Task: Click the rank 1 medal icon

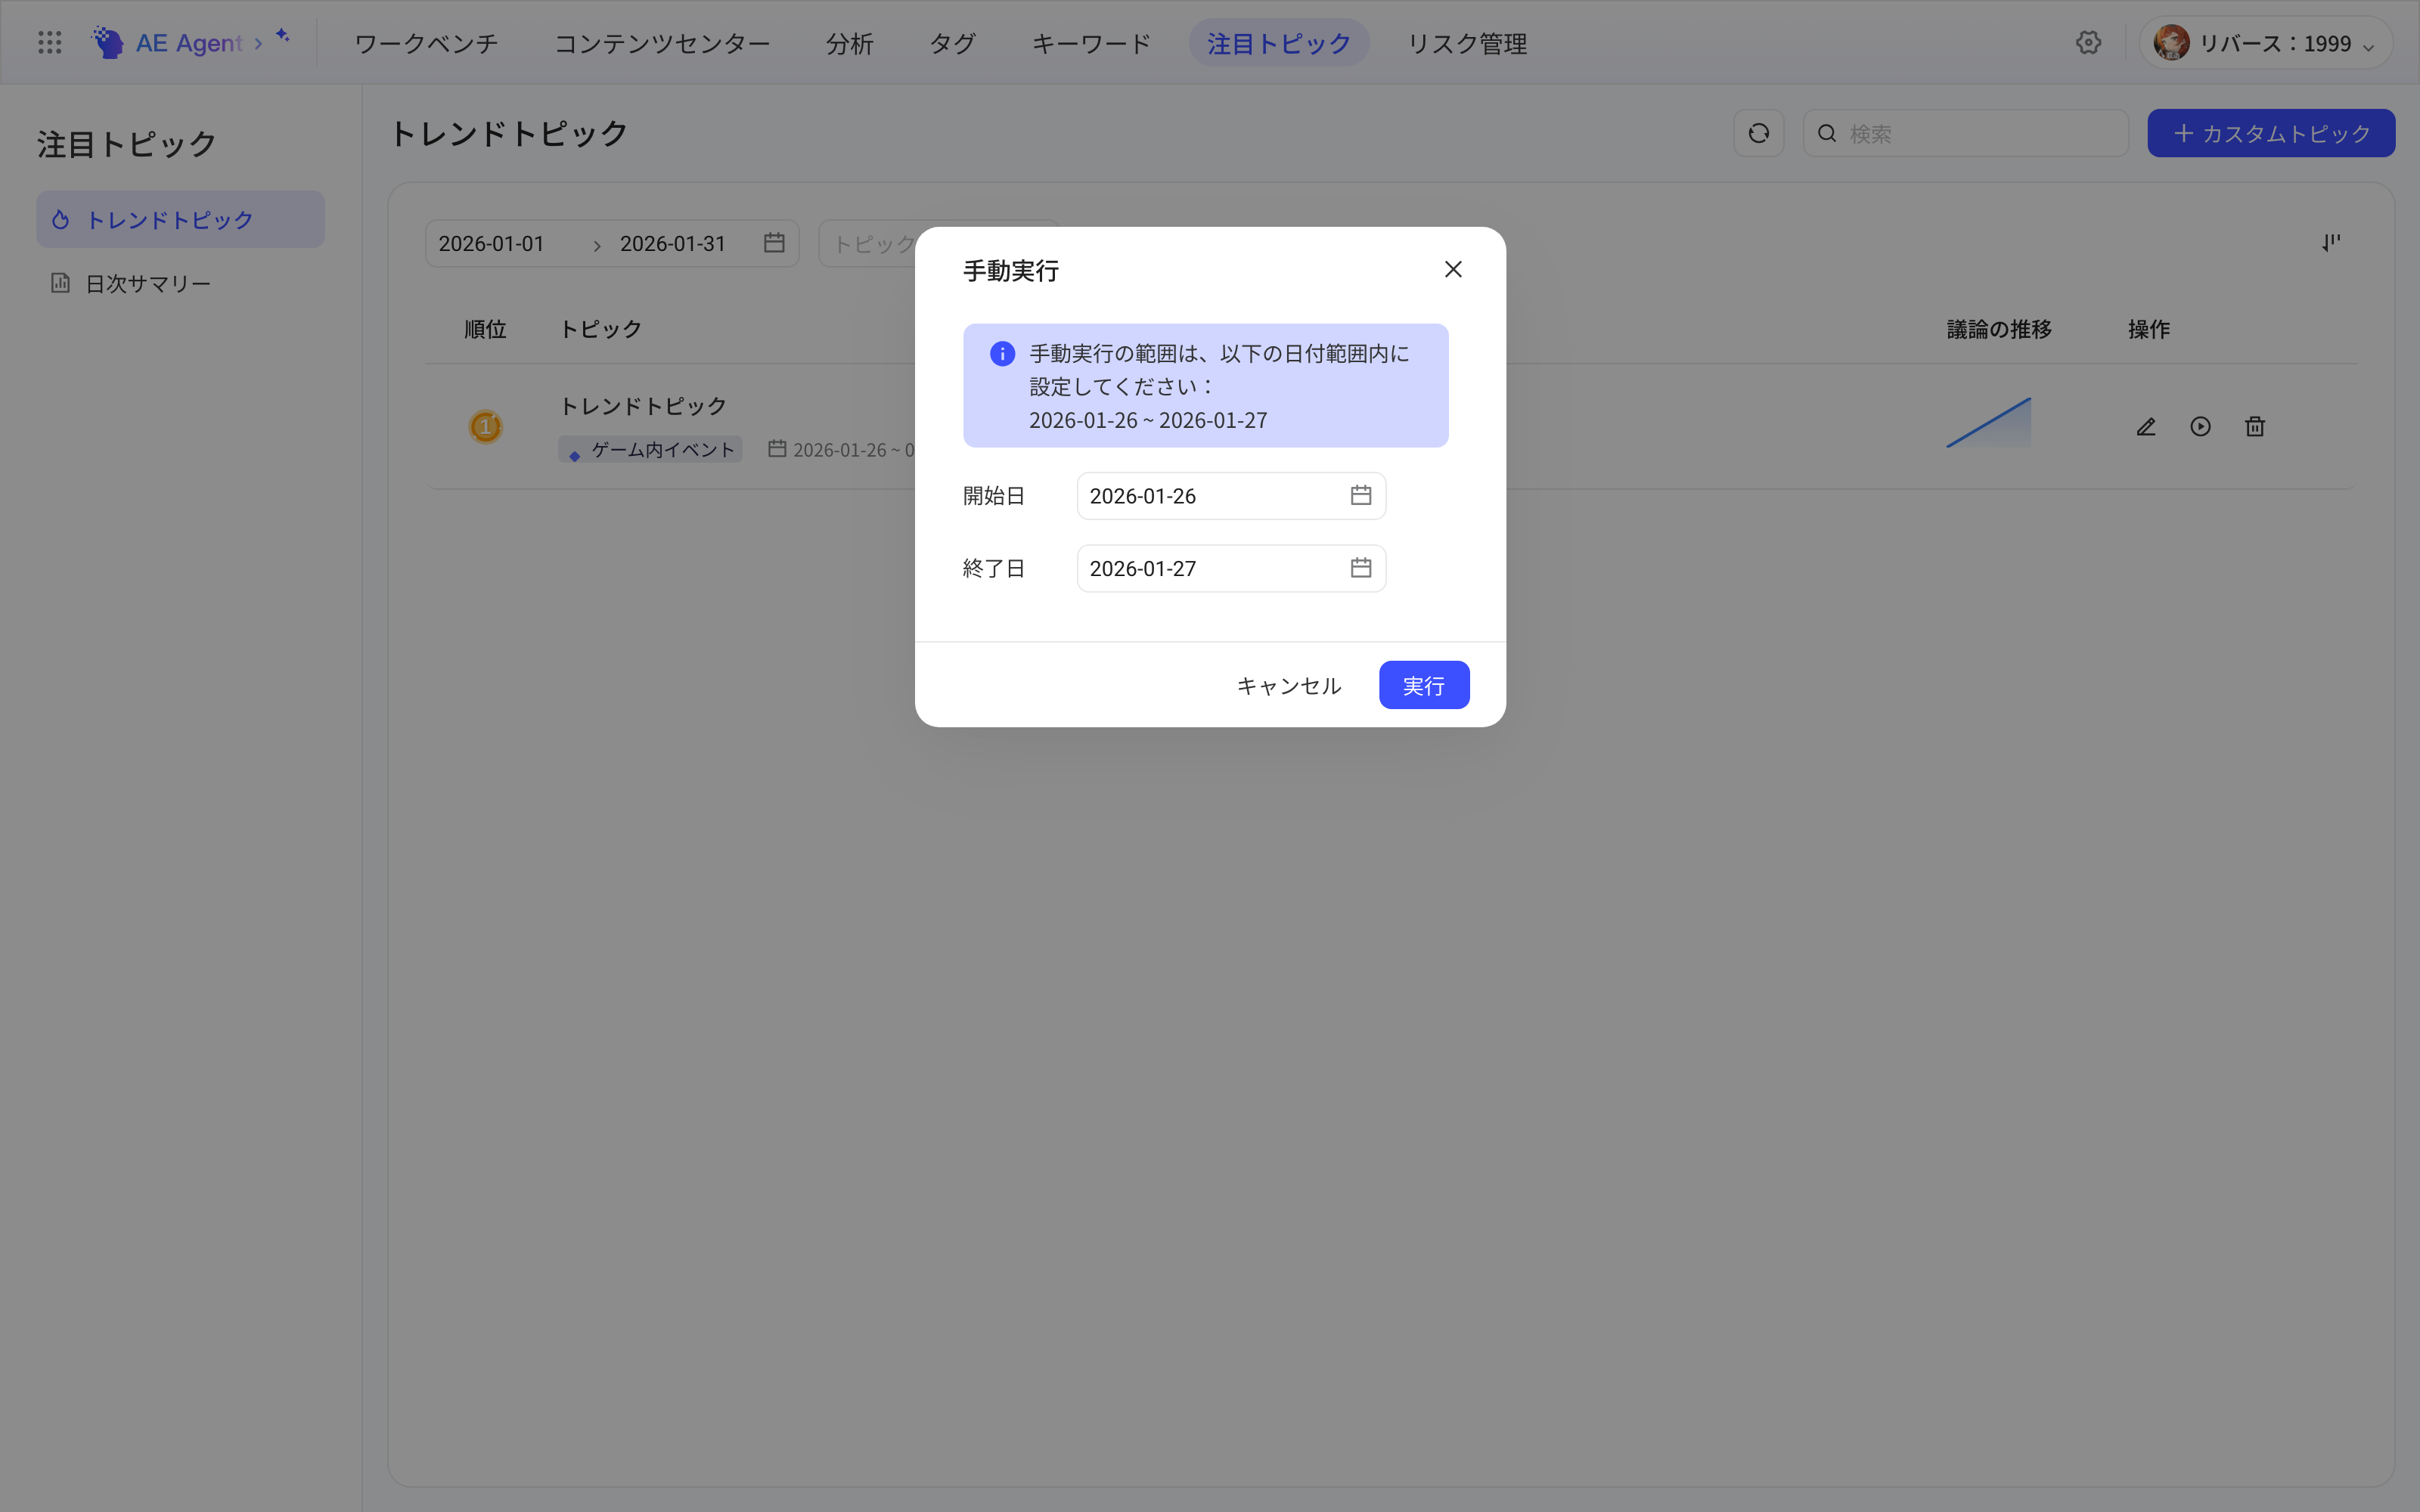Action: click(x=486, y=427)
